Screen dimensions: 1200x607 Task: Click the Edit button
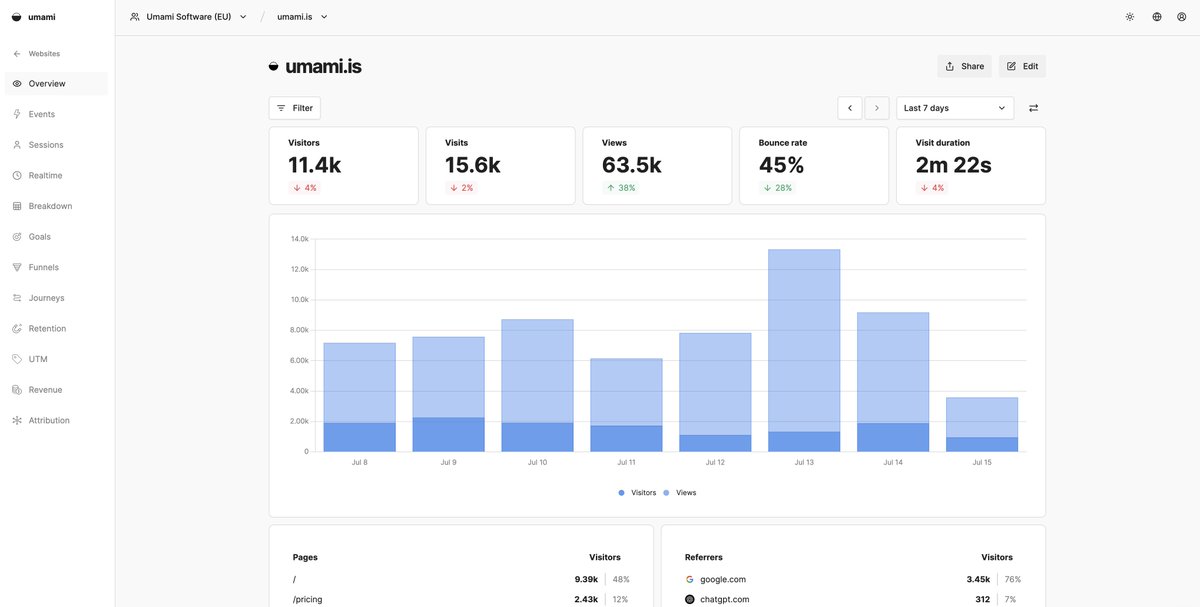tap(1022, 66)
